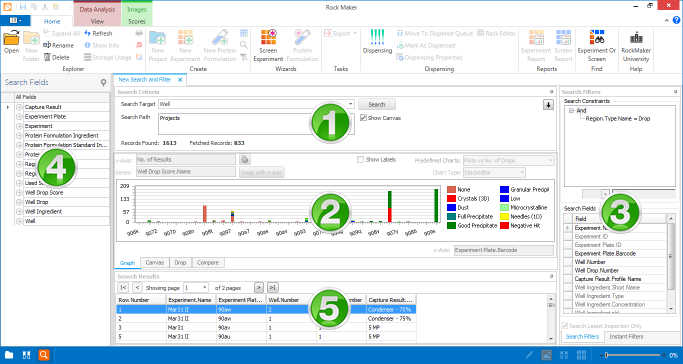Collapse the ribbon with the caret icon
The height and width of the screenshot is (364, 683).
tap(666, 20)
